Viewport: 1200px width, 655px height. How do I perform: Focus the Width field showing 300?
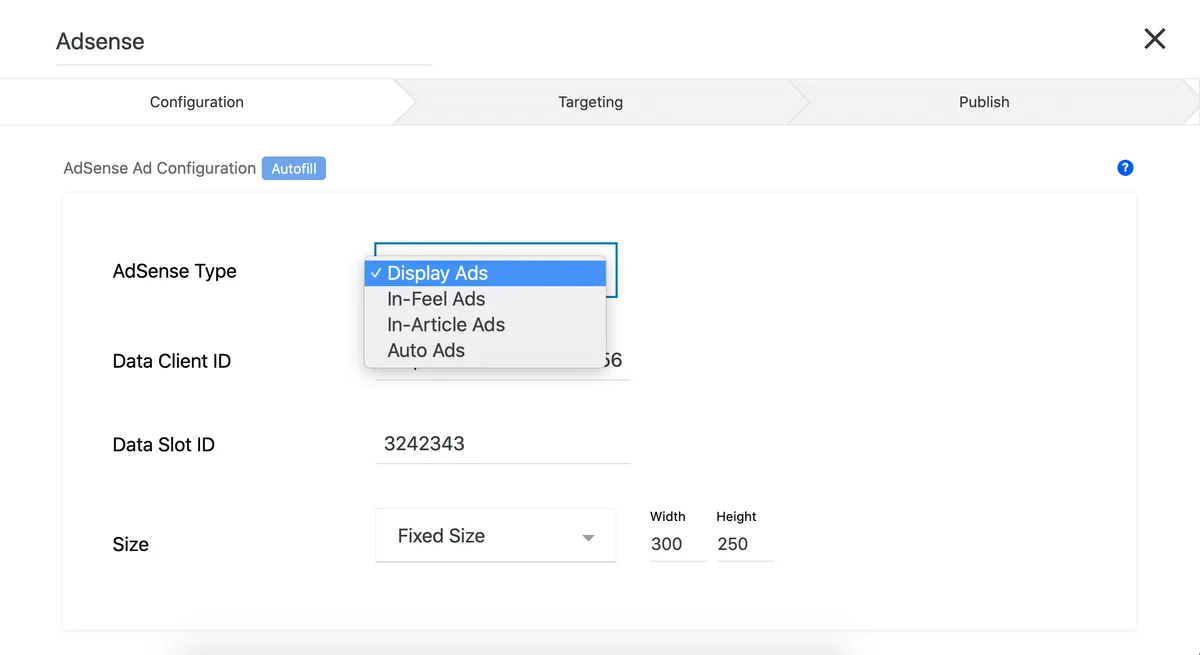[x=678, y=544]
